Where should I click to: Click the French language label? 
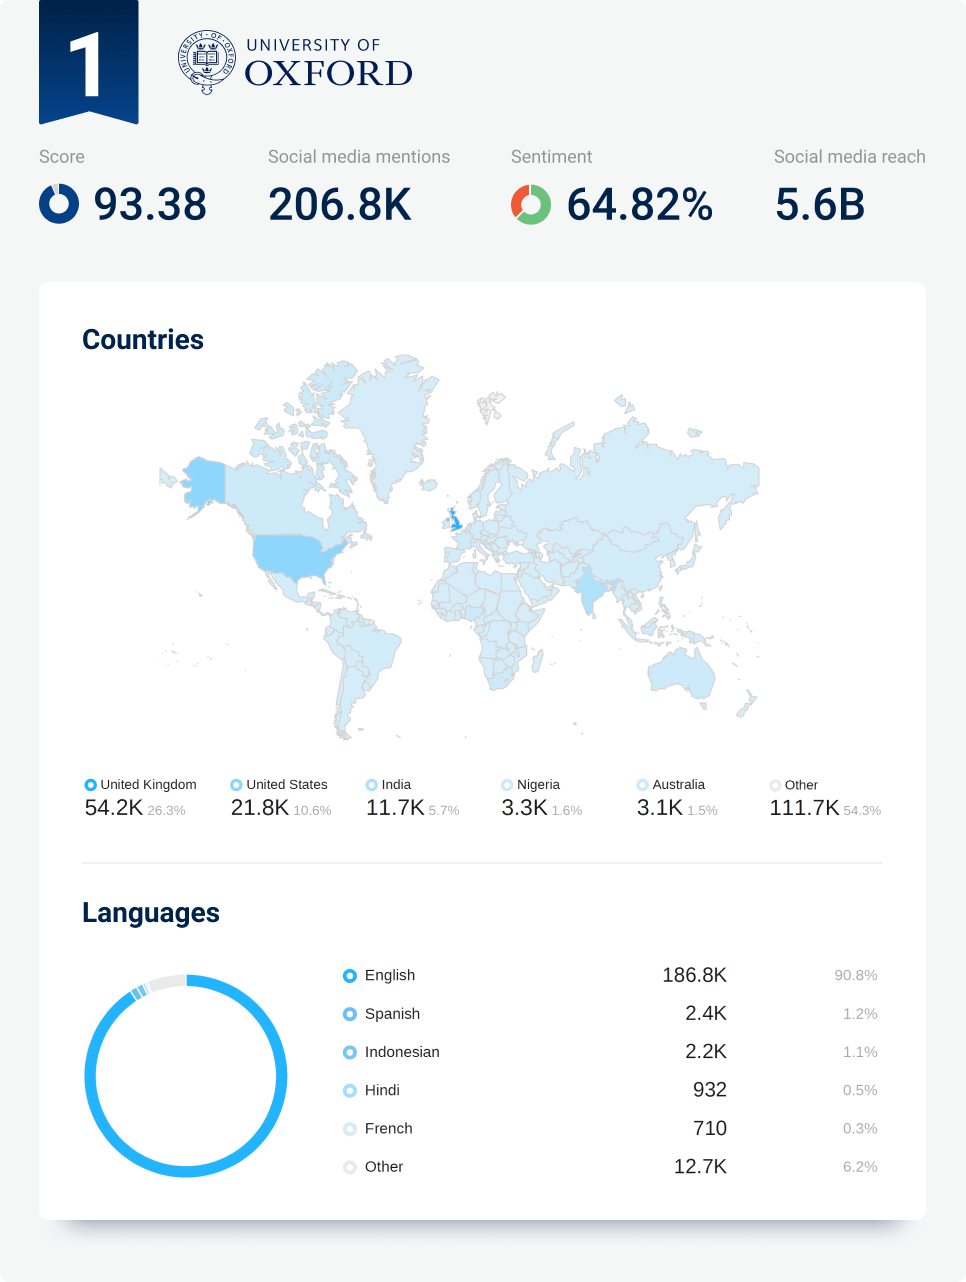click(x=389, y=1129)
